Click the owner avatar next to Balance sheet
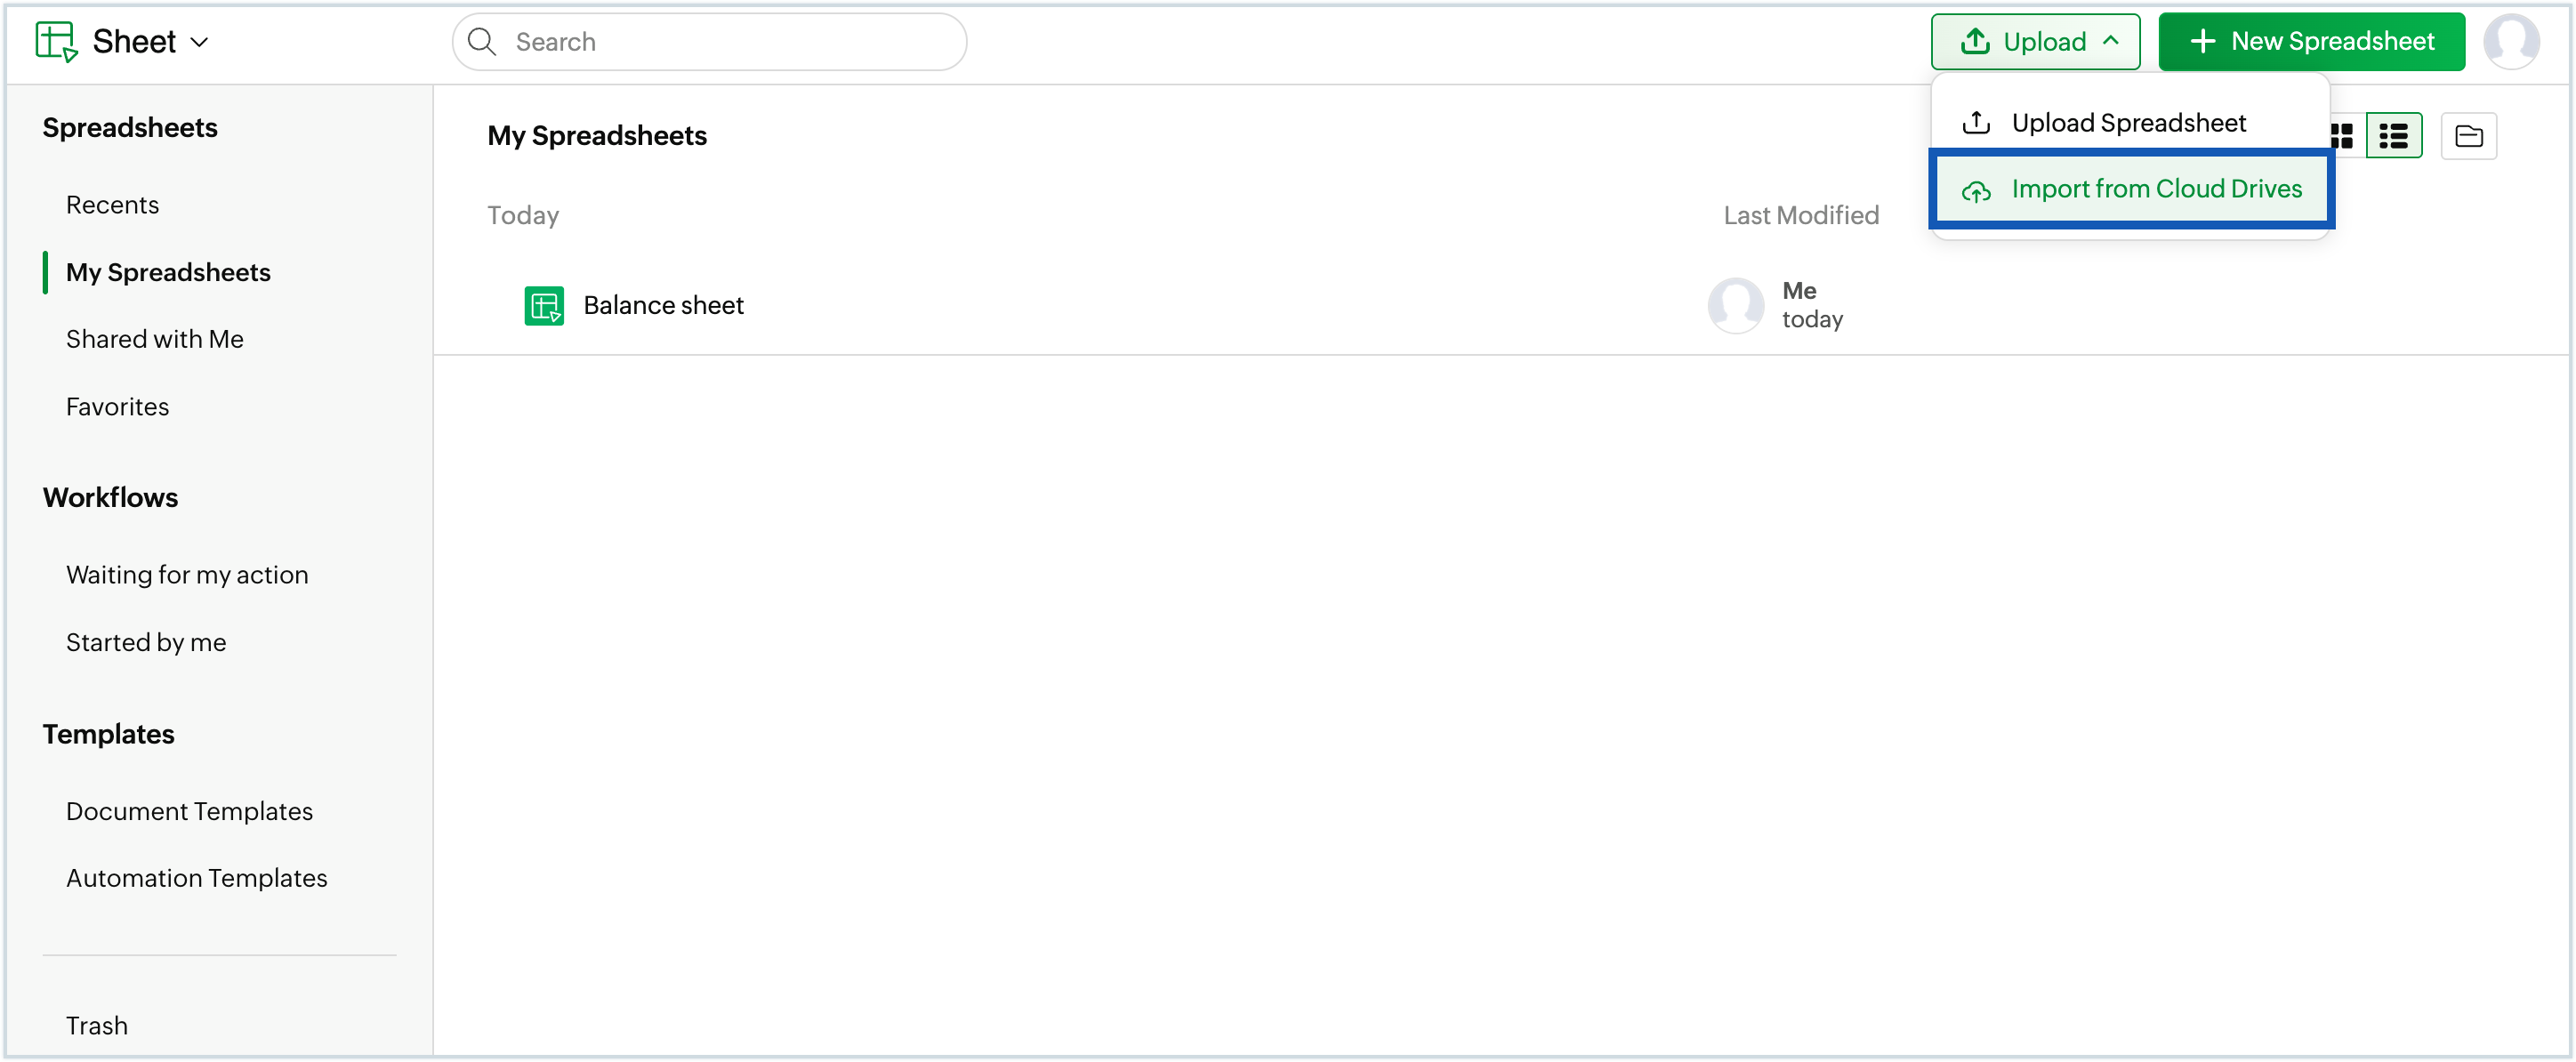The height and width of the screenshot is (1062, 2576). coord(1735,305)
